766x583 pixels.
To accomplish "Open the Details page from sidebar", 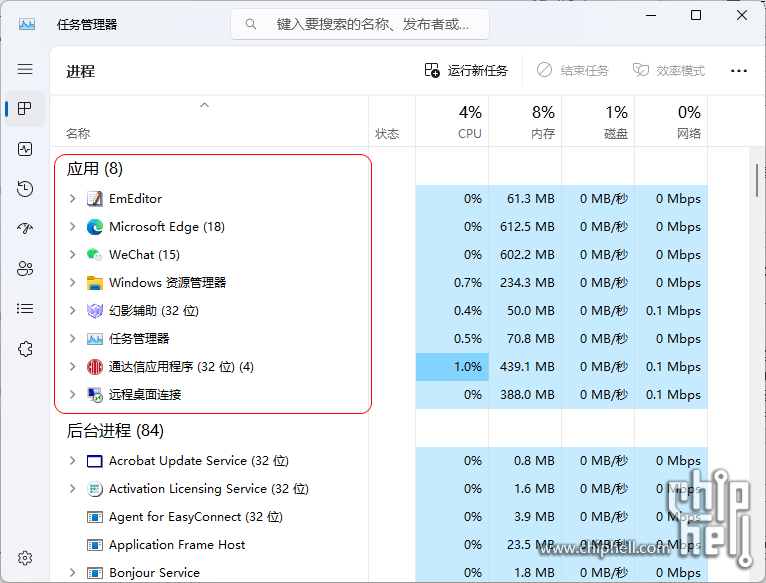I will tap(25, 308).
